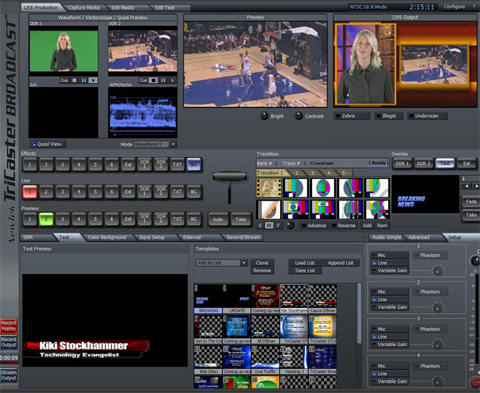The image size is (480, 393).
Task: Click the gain knob for audio input 3
Action: coord(438,344)
